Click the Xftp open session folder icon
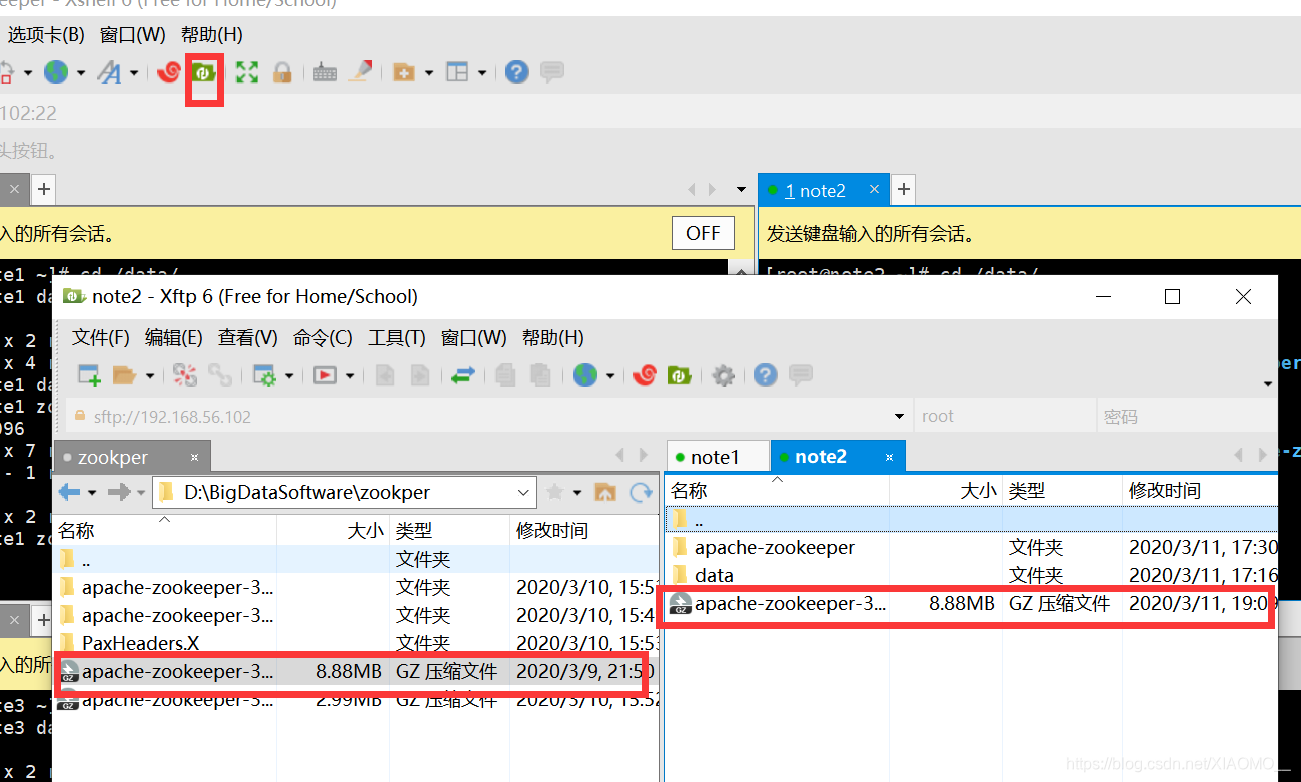1301x782 pixels. point(124,375)
